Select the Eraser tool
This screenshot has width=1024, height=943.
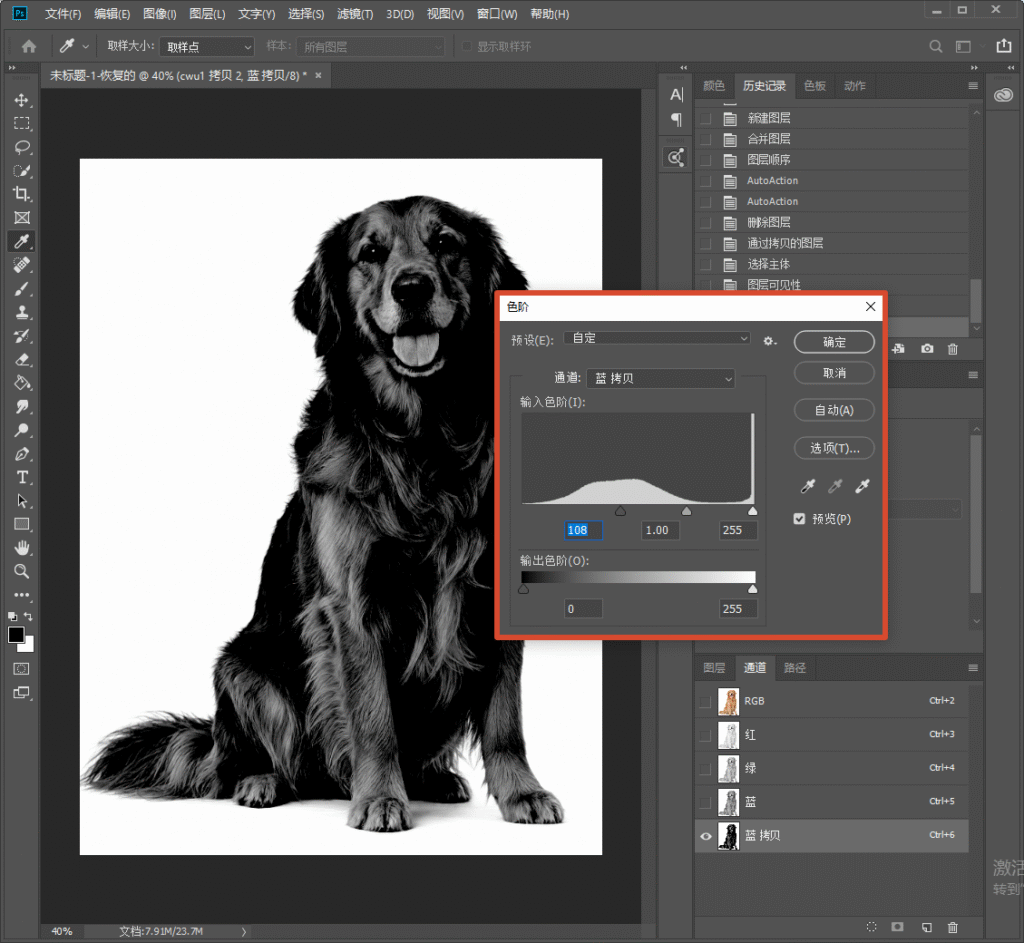[22, 359]
